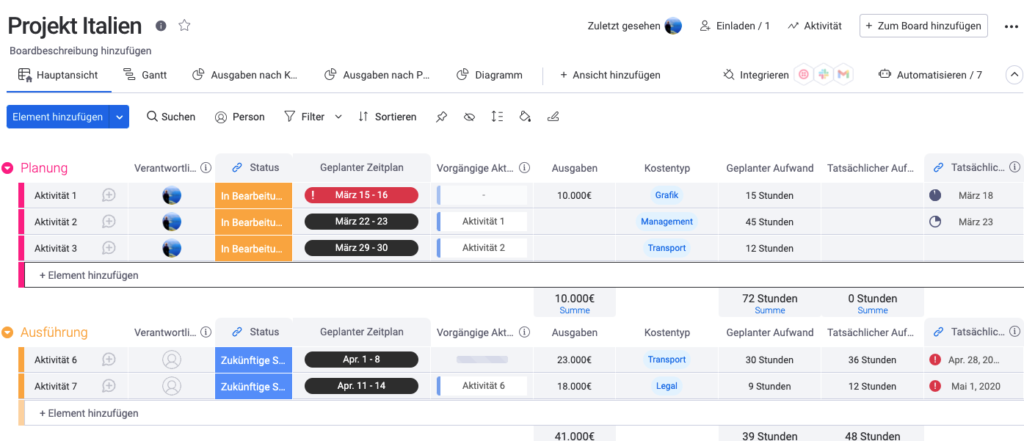Toggle hidden columns with crossed-eye icon
1024x441 pixels.
coord(469,117)
